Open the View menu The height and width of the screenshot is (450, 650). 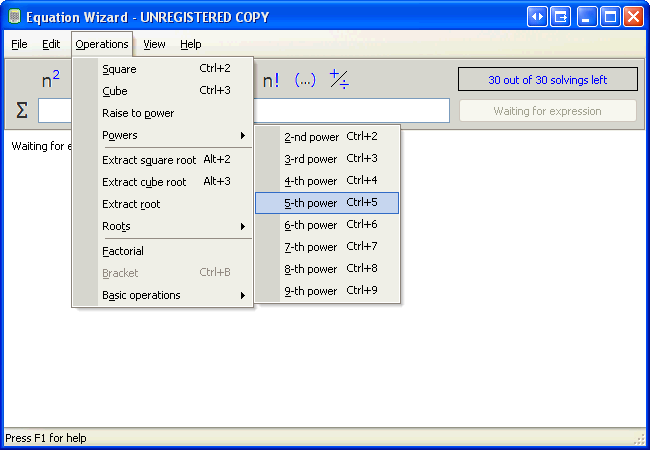[154, 44]
